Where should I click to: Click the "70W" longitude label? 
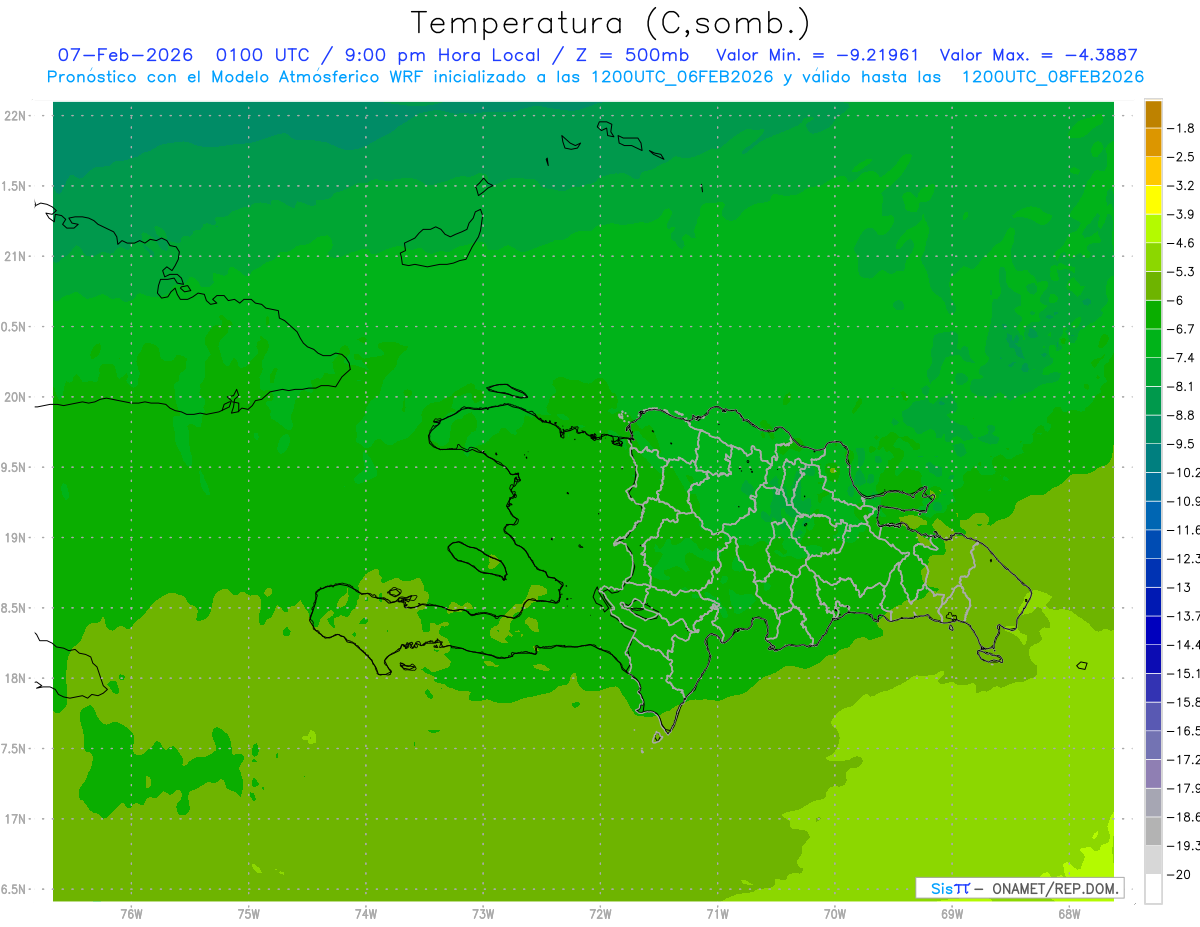pyautogui.click(x=835, y=913)
